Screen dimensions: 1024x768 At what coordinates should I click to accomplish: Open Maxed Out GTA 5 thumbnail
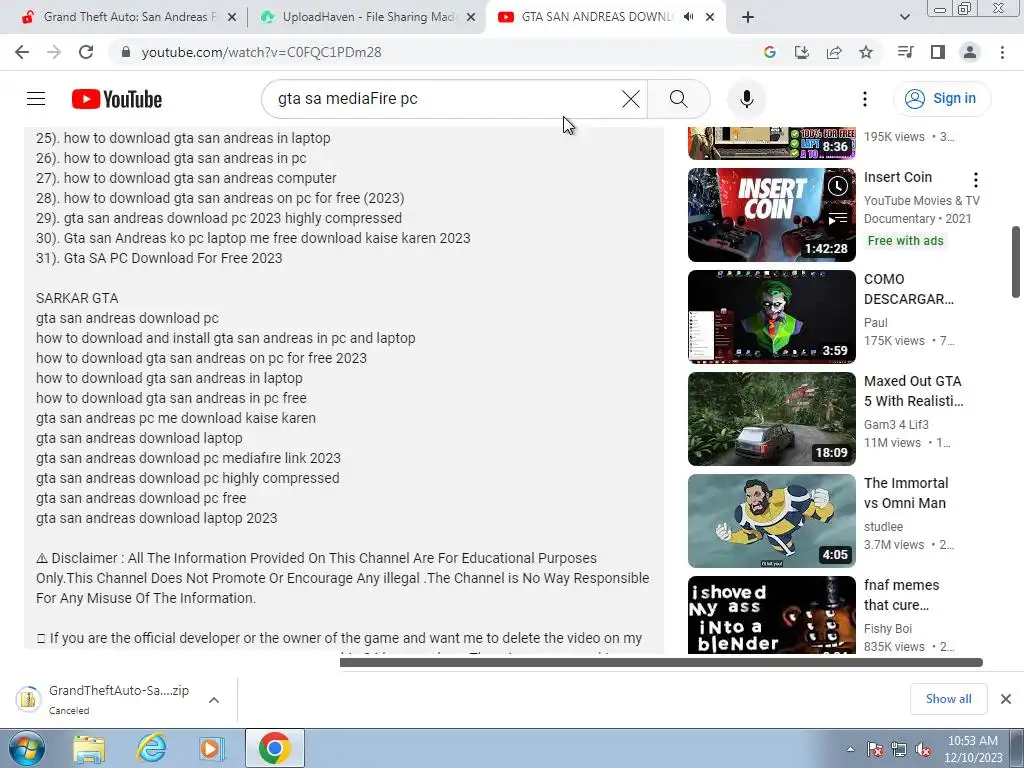[771, 419]
